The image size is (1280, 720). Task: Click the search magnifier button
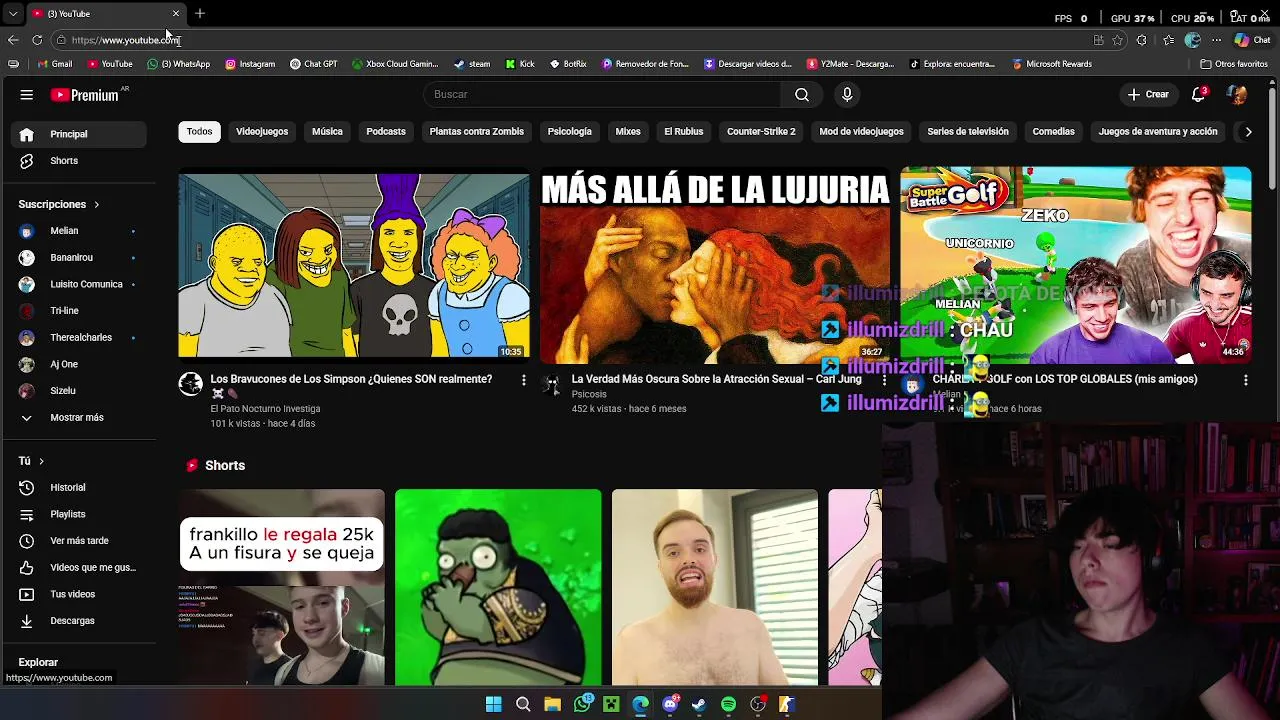click(x=802, y=94)
